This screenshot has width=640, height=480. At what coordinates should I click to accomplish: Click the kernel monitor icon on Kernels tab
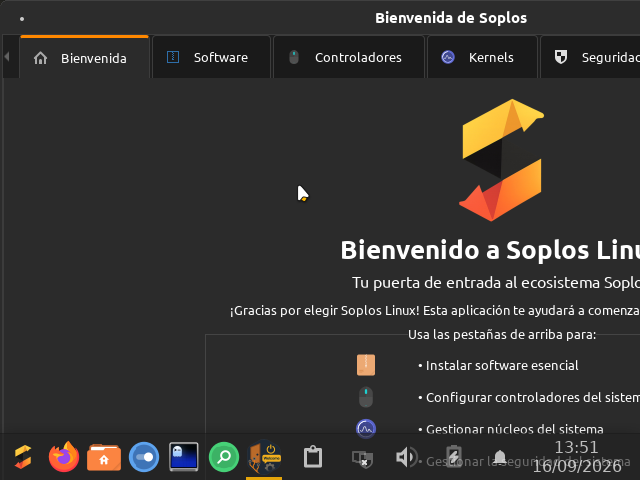[448, 57]
